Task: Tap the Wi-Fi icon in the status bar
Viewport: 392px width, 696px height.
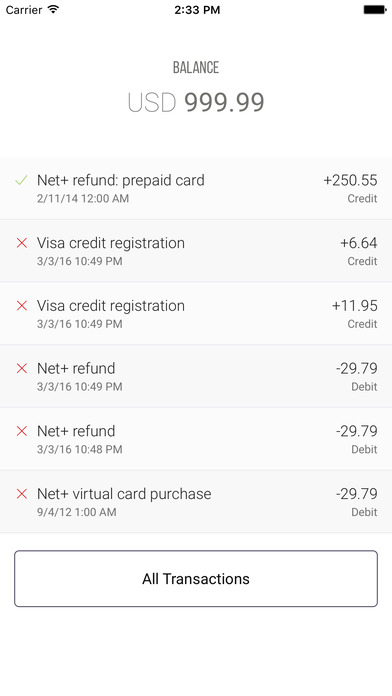Action: 54,9
